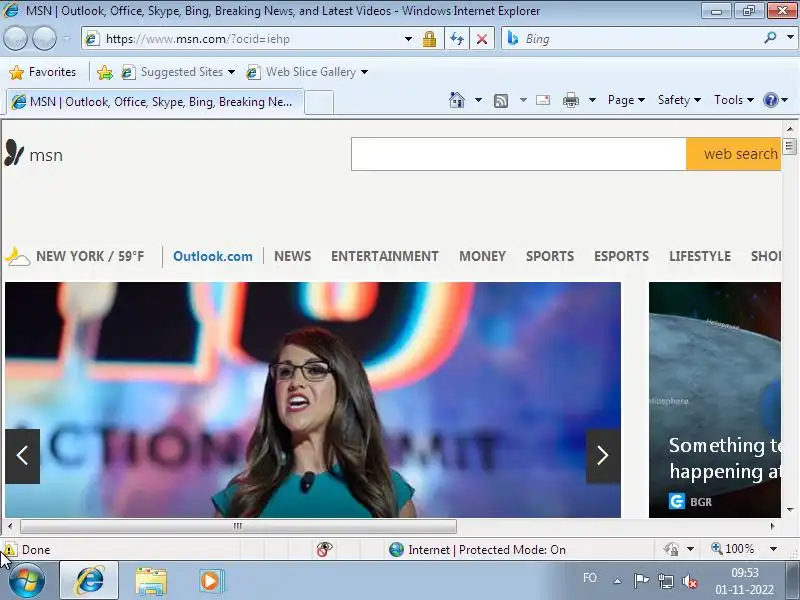The image size is (800, 600).
Task: Open the Windows Start menu orb
Action: click(27, 581)
